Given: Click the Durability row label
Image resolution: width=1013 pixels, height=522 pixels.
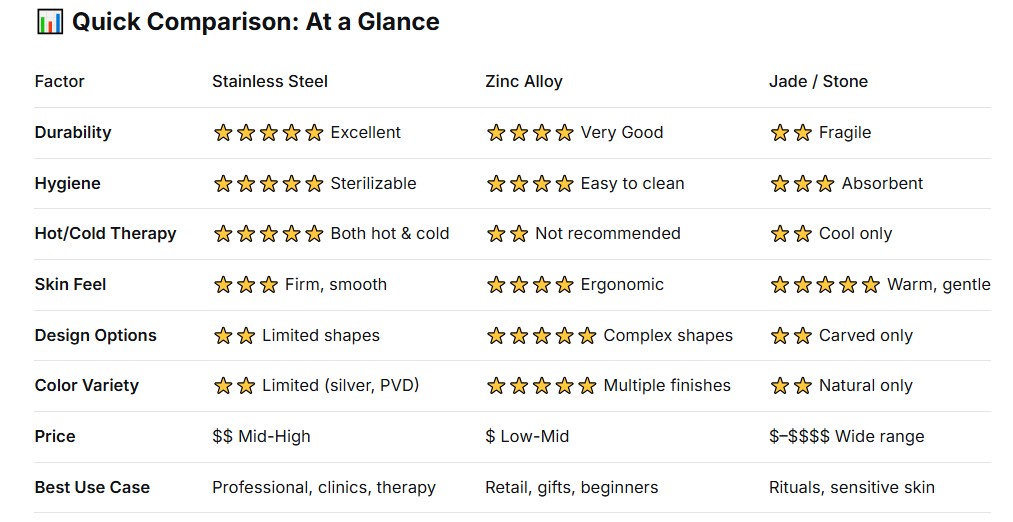Looking at the screenshot, I should 73,132.
